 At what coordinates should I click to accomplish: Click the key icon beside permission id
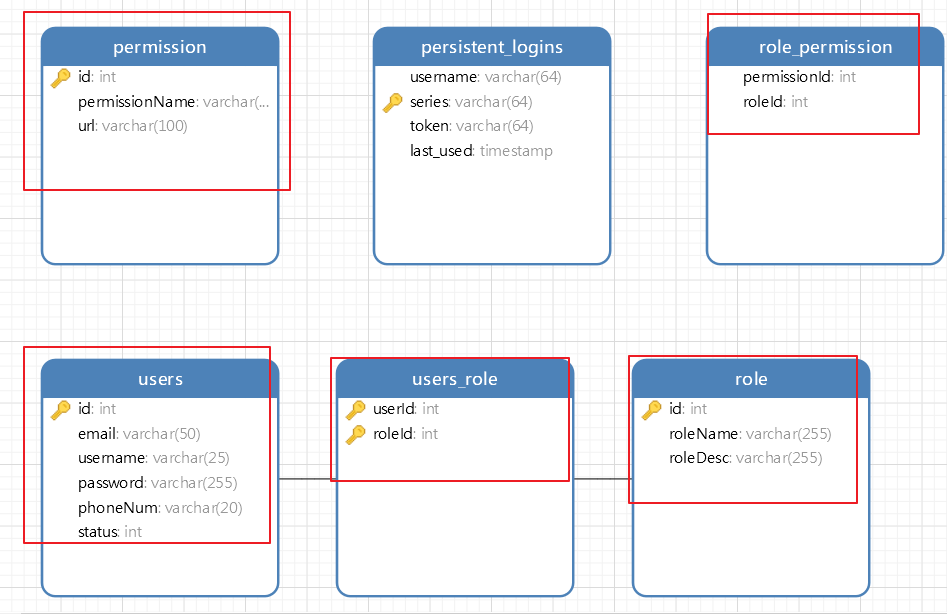[60, 78]
